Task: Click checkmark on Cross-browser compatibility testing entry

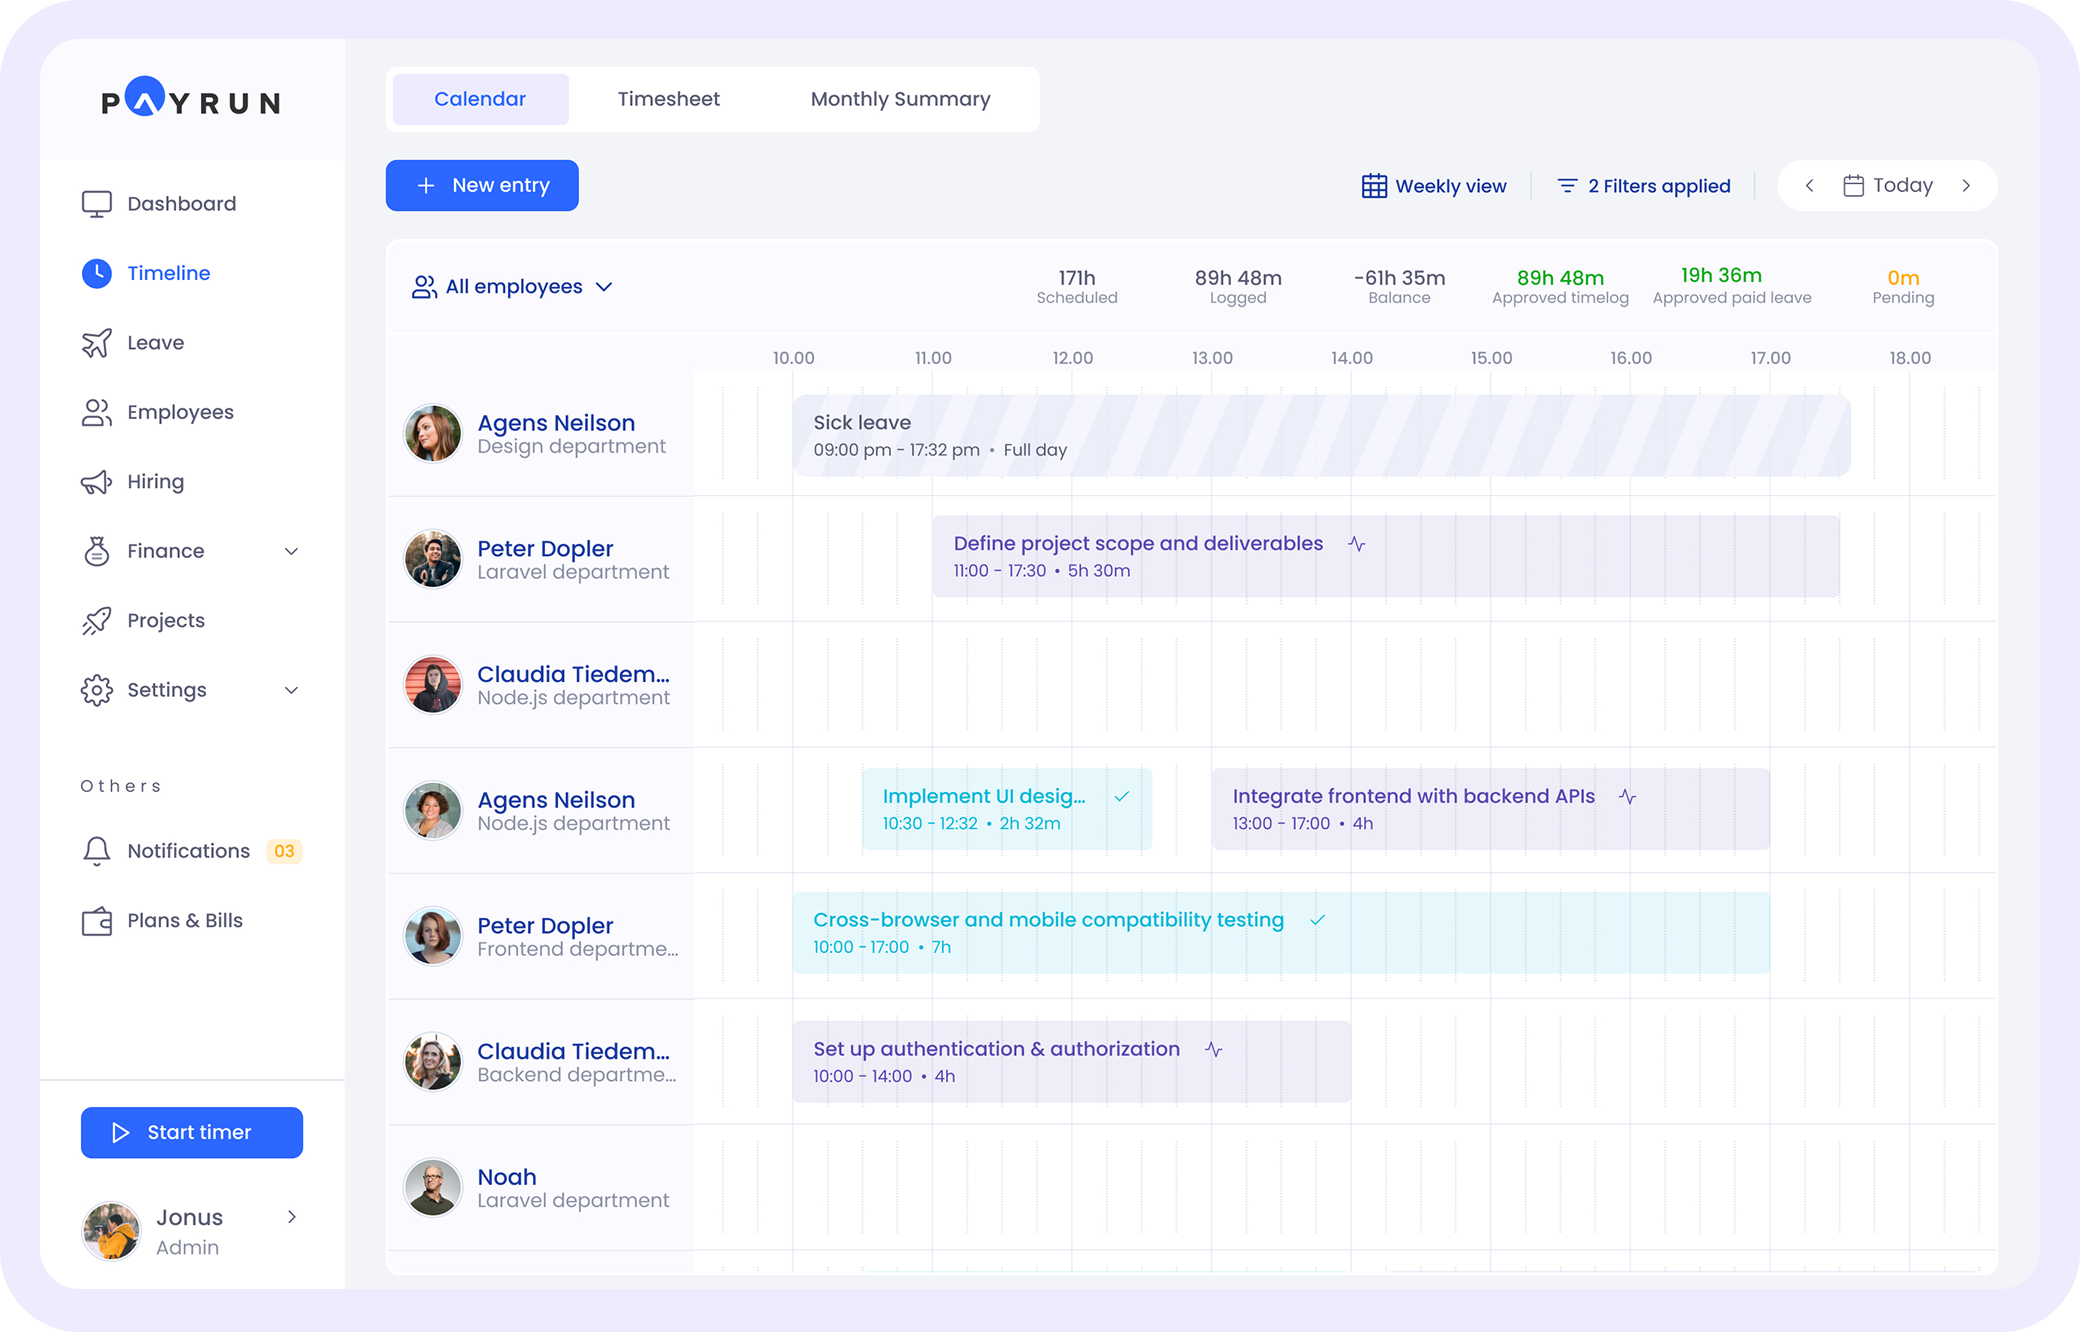Action: pyautogui.click(x=1317, y=920)
